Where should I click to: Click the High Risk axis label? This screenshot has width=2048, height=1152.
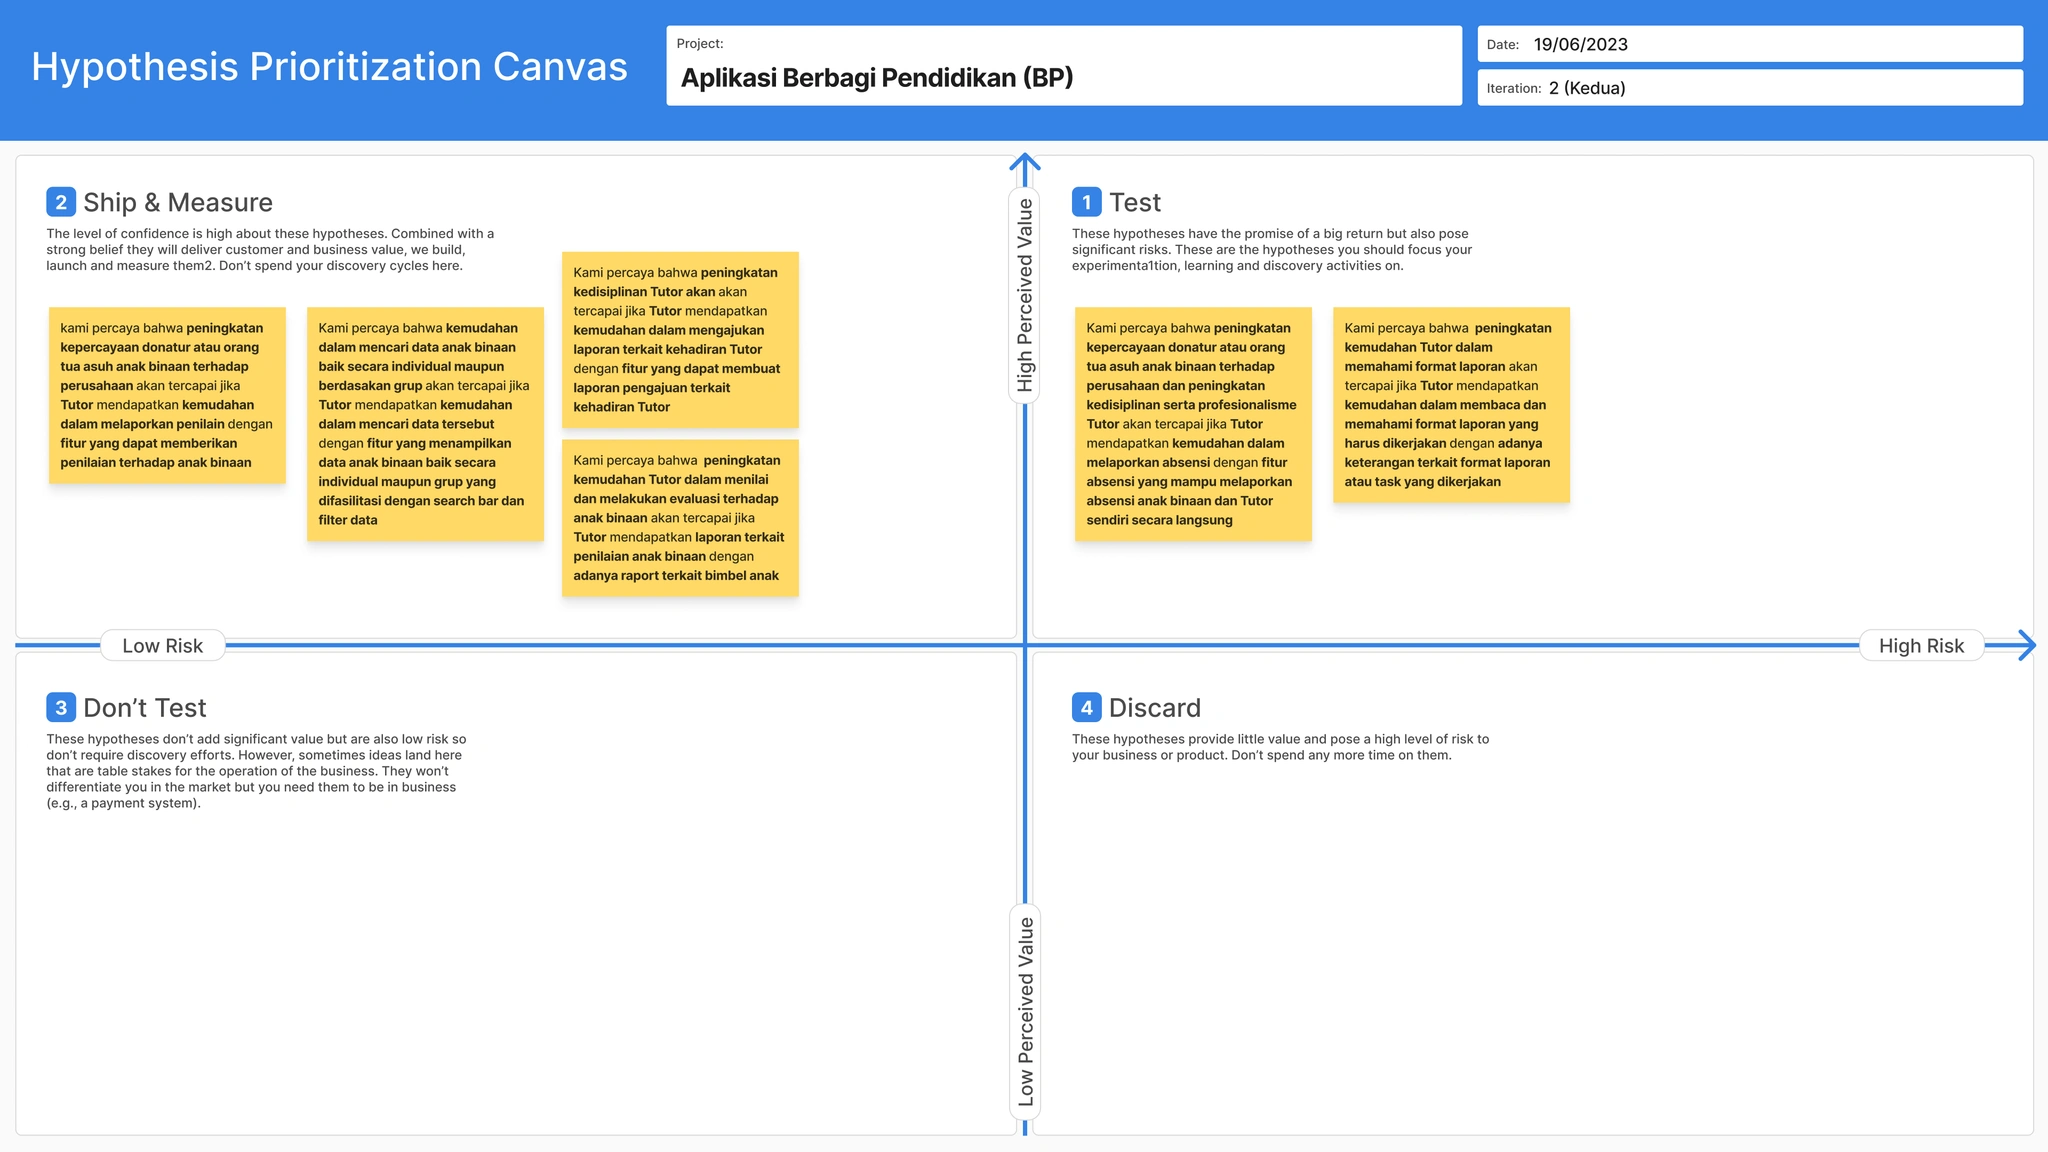click(1920, 646)
